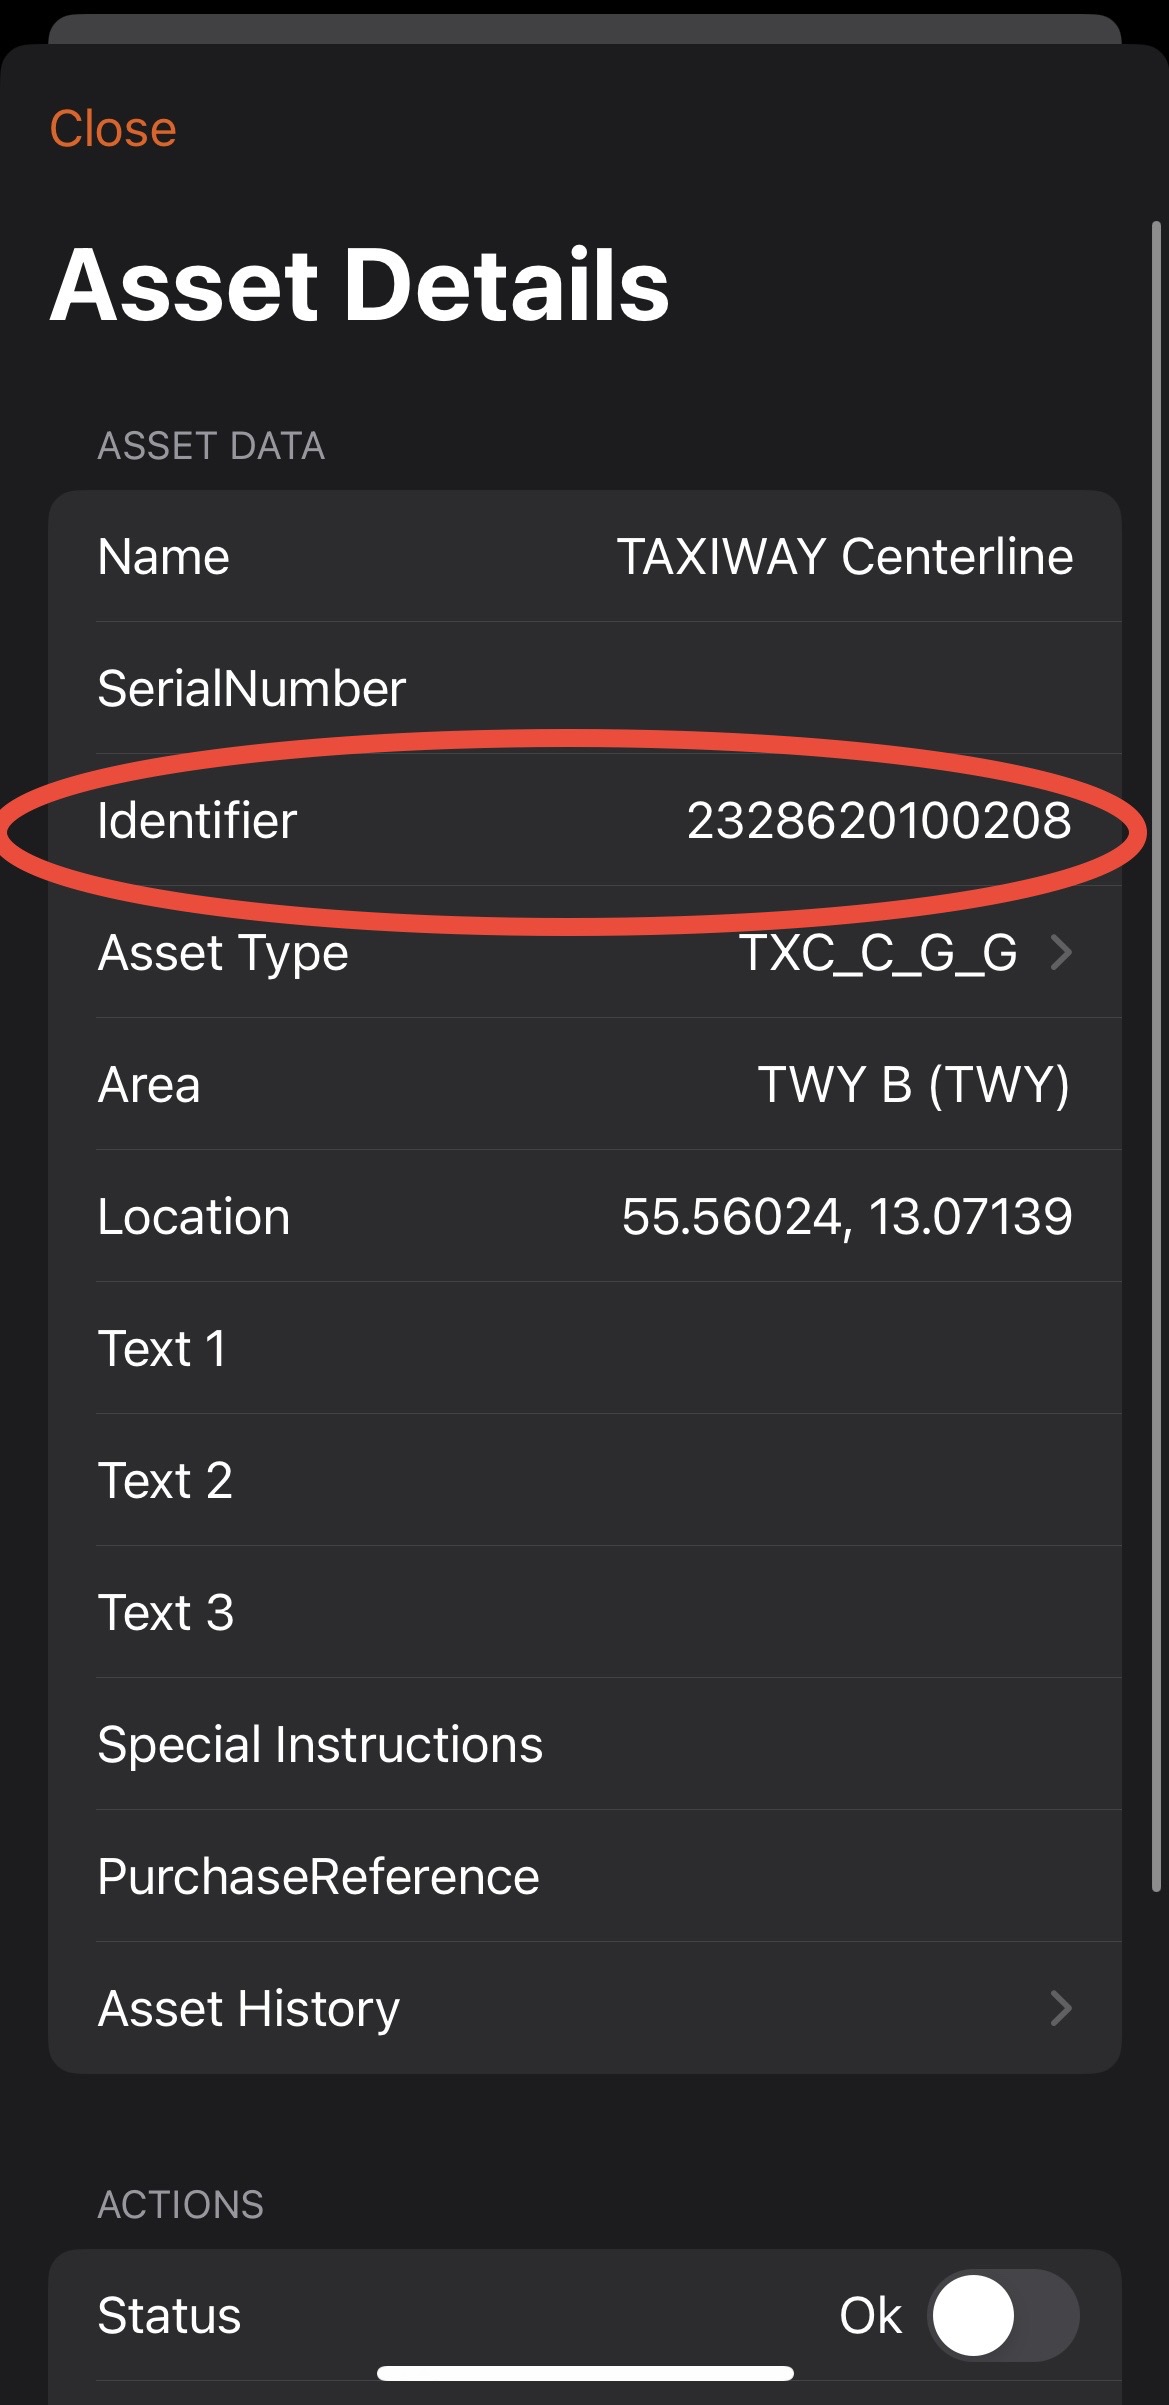This screenshot has width=1169, height=2405.
Task: Select the Text 3 field
Action: [585, 1612]
